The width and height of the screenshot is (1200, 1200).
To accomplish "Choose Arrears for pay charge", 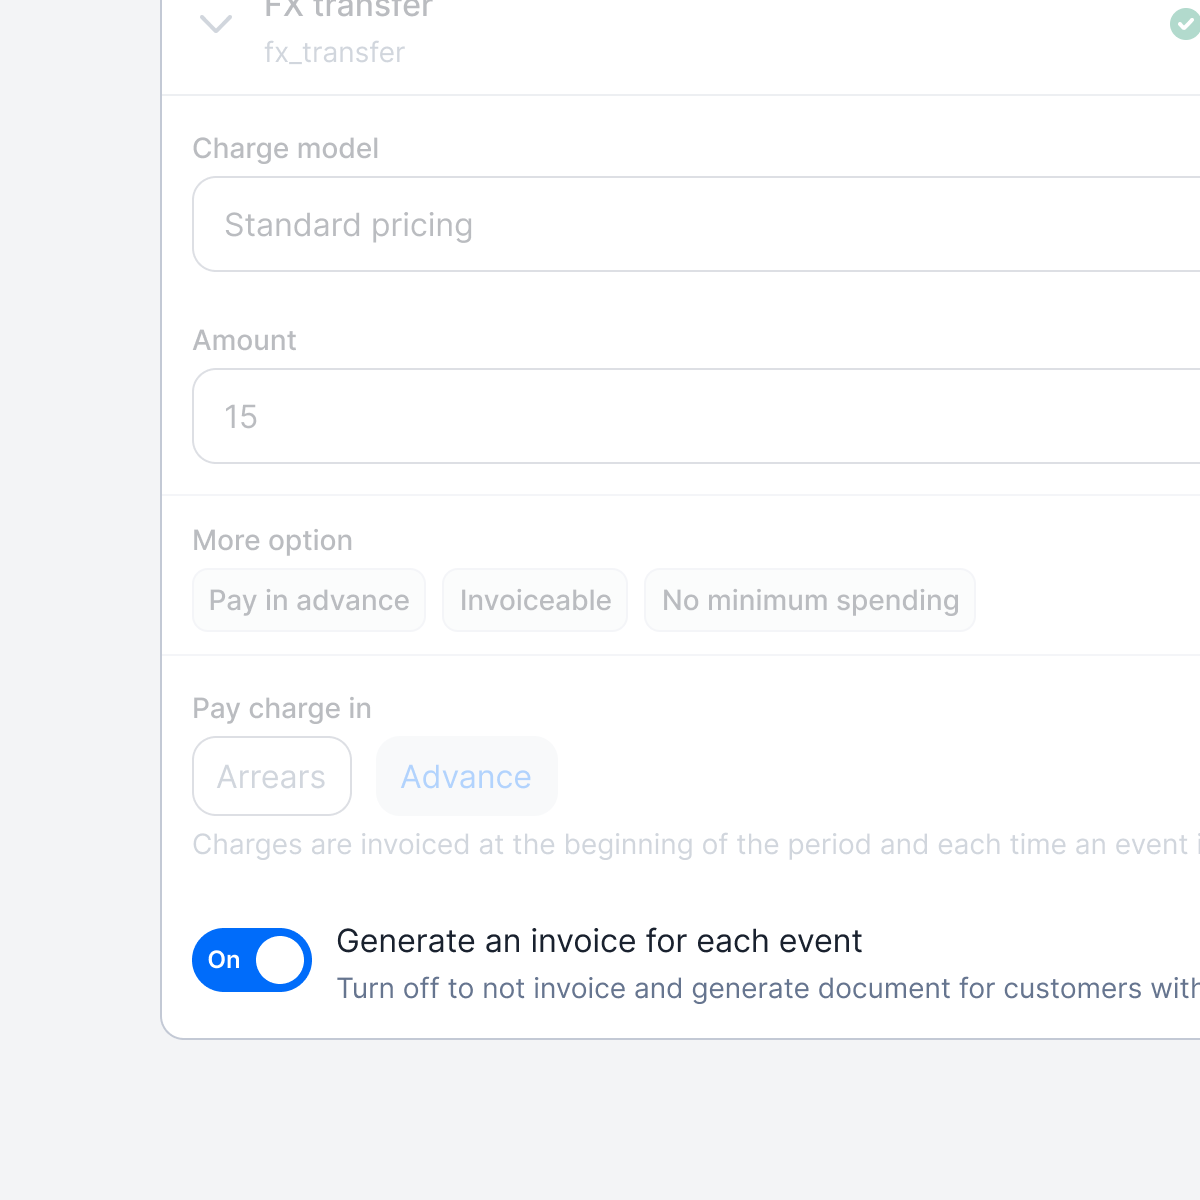I will click(x=272, y=776).
